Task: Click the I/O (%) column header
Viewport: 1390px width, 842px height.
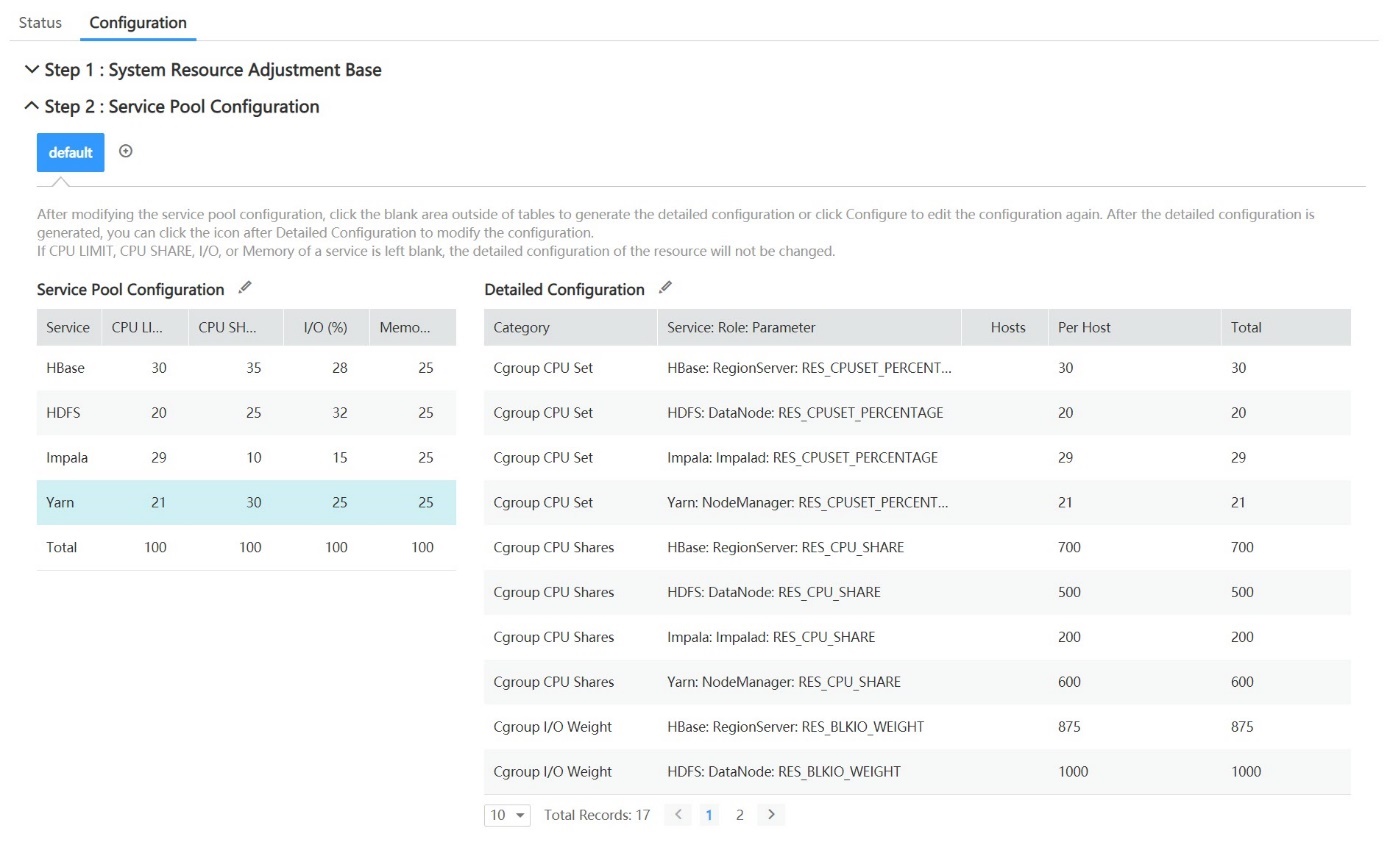Action: click(x=325, y=327)
